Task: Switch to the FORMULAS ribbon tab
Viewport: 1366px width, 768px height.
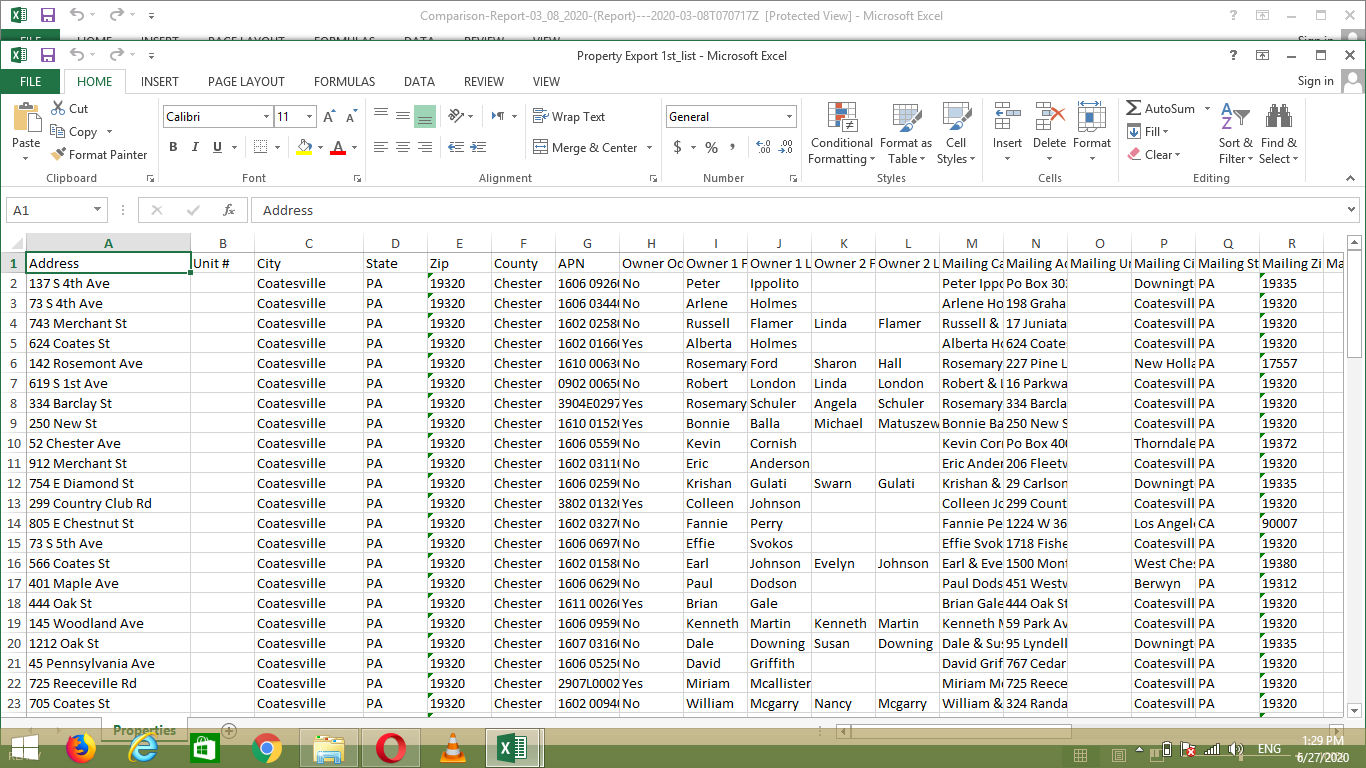Action: coord(344,81)
